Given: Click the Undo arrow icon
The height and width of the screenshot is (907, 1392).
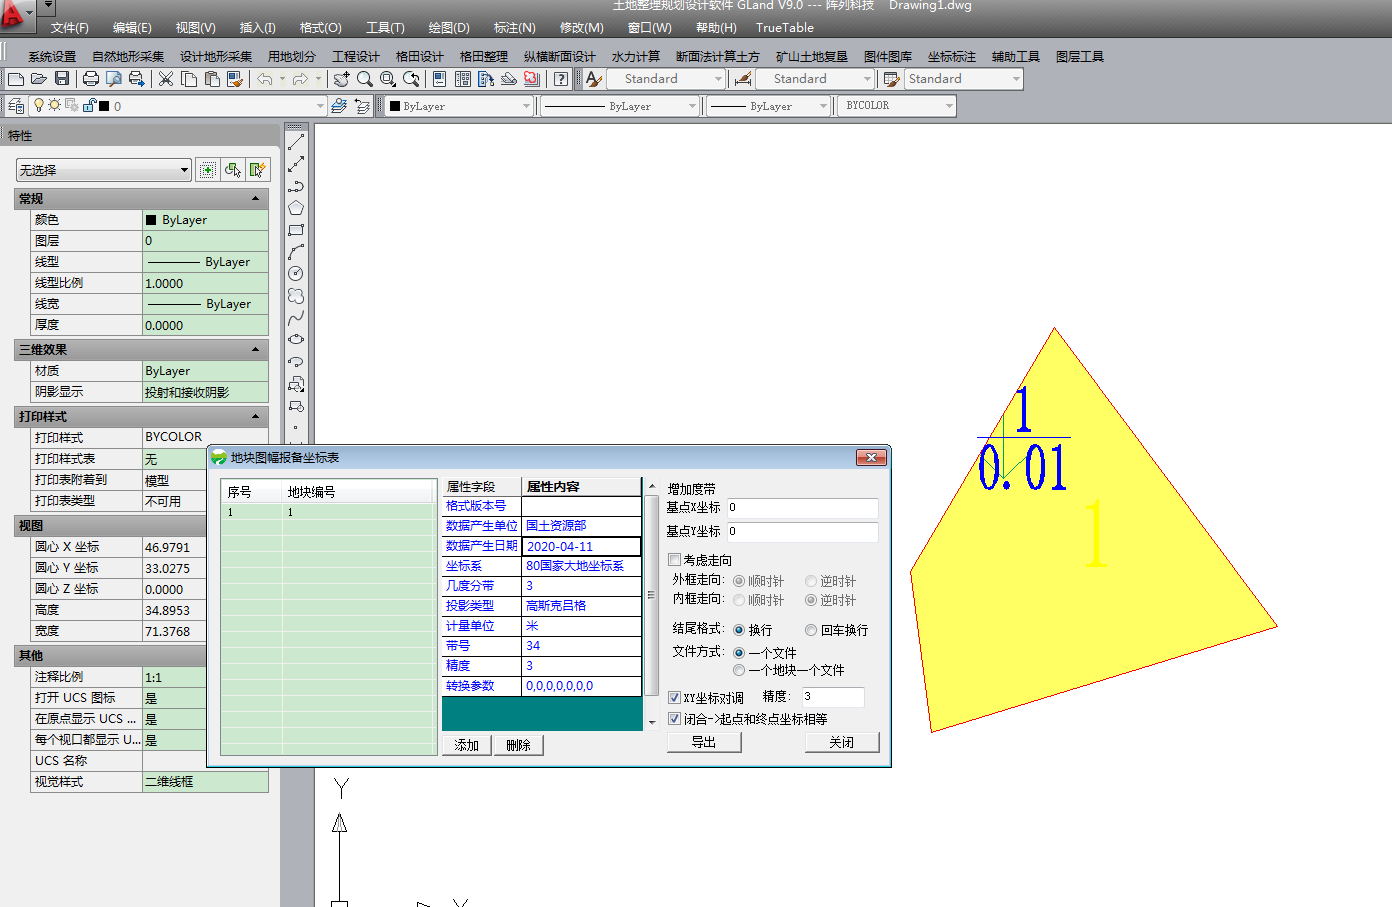Looking at the screenshot, I should coord(265,79).
